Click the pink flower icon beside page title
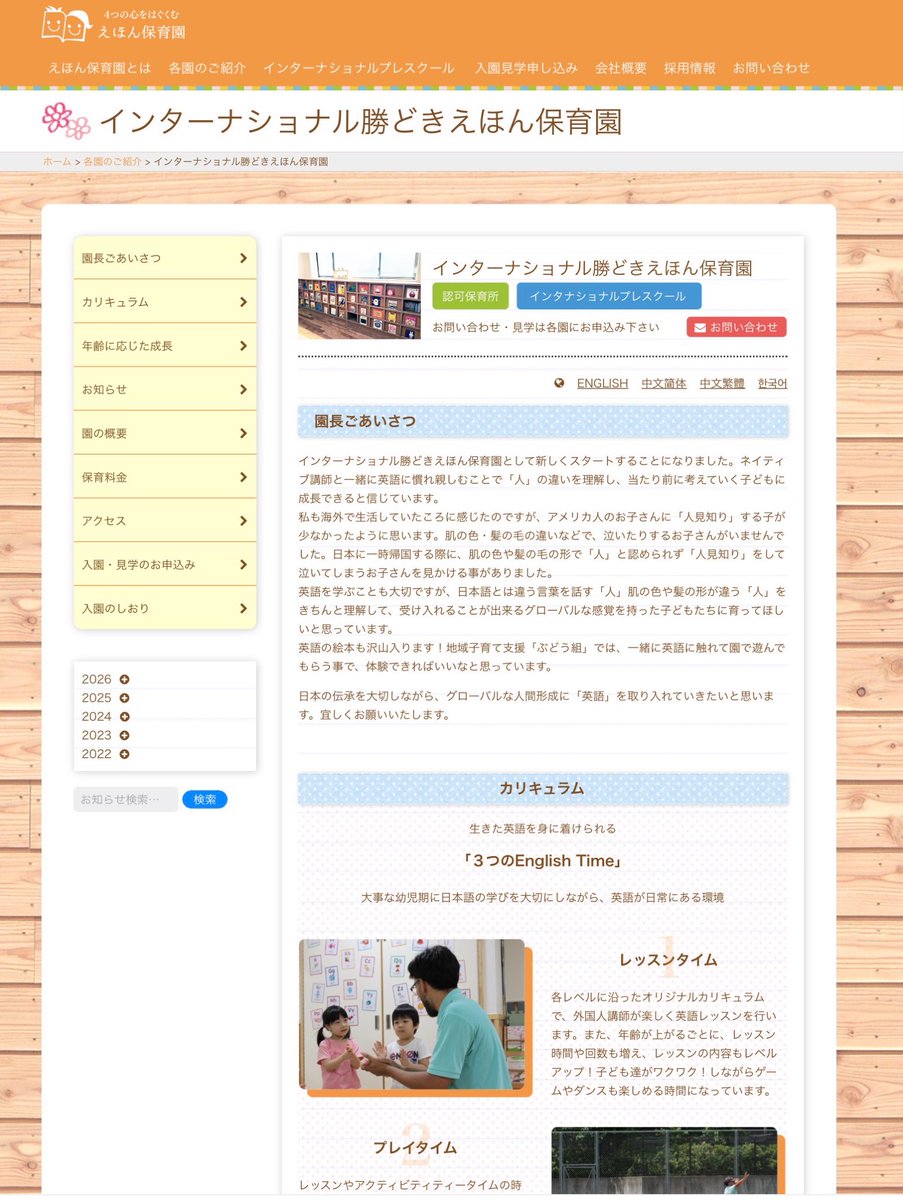Screen dimensions: 903x1200 pos(66,121)
